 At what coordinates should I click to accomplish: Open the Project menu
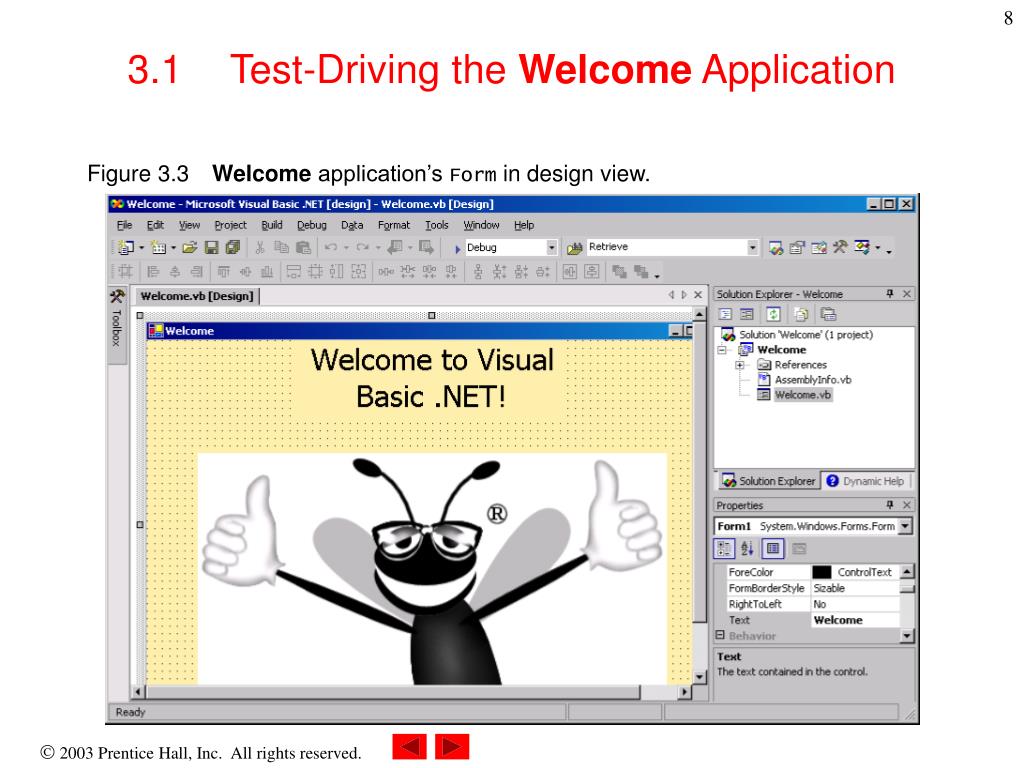tap(231, 225)
